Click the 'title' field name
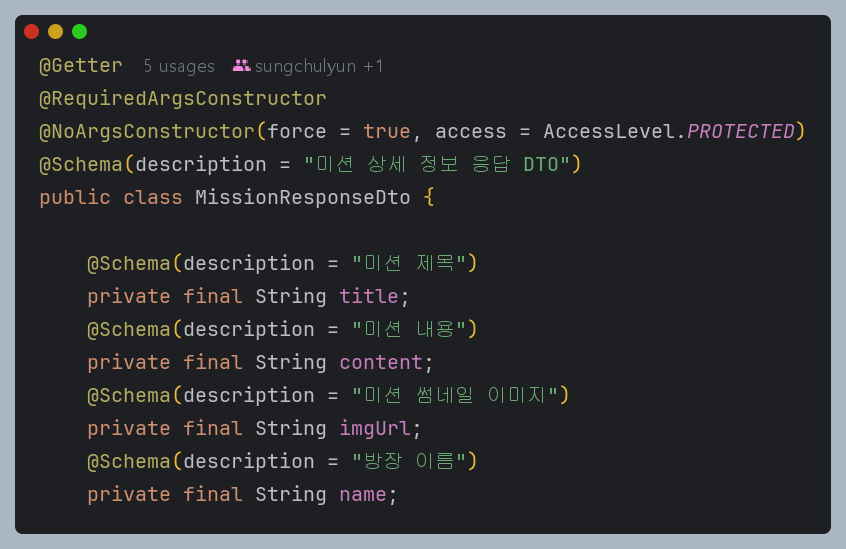 [x=369, y=296]
